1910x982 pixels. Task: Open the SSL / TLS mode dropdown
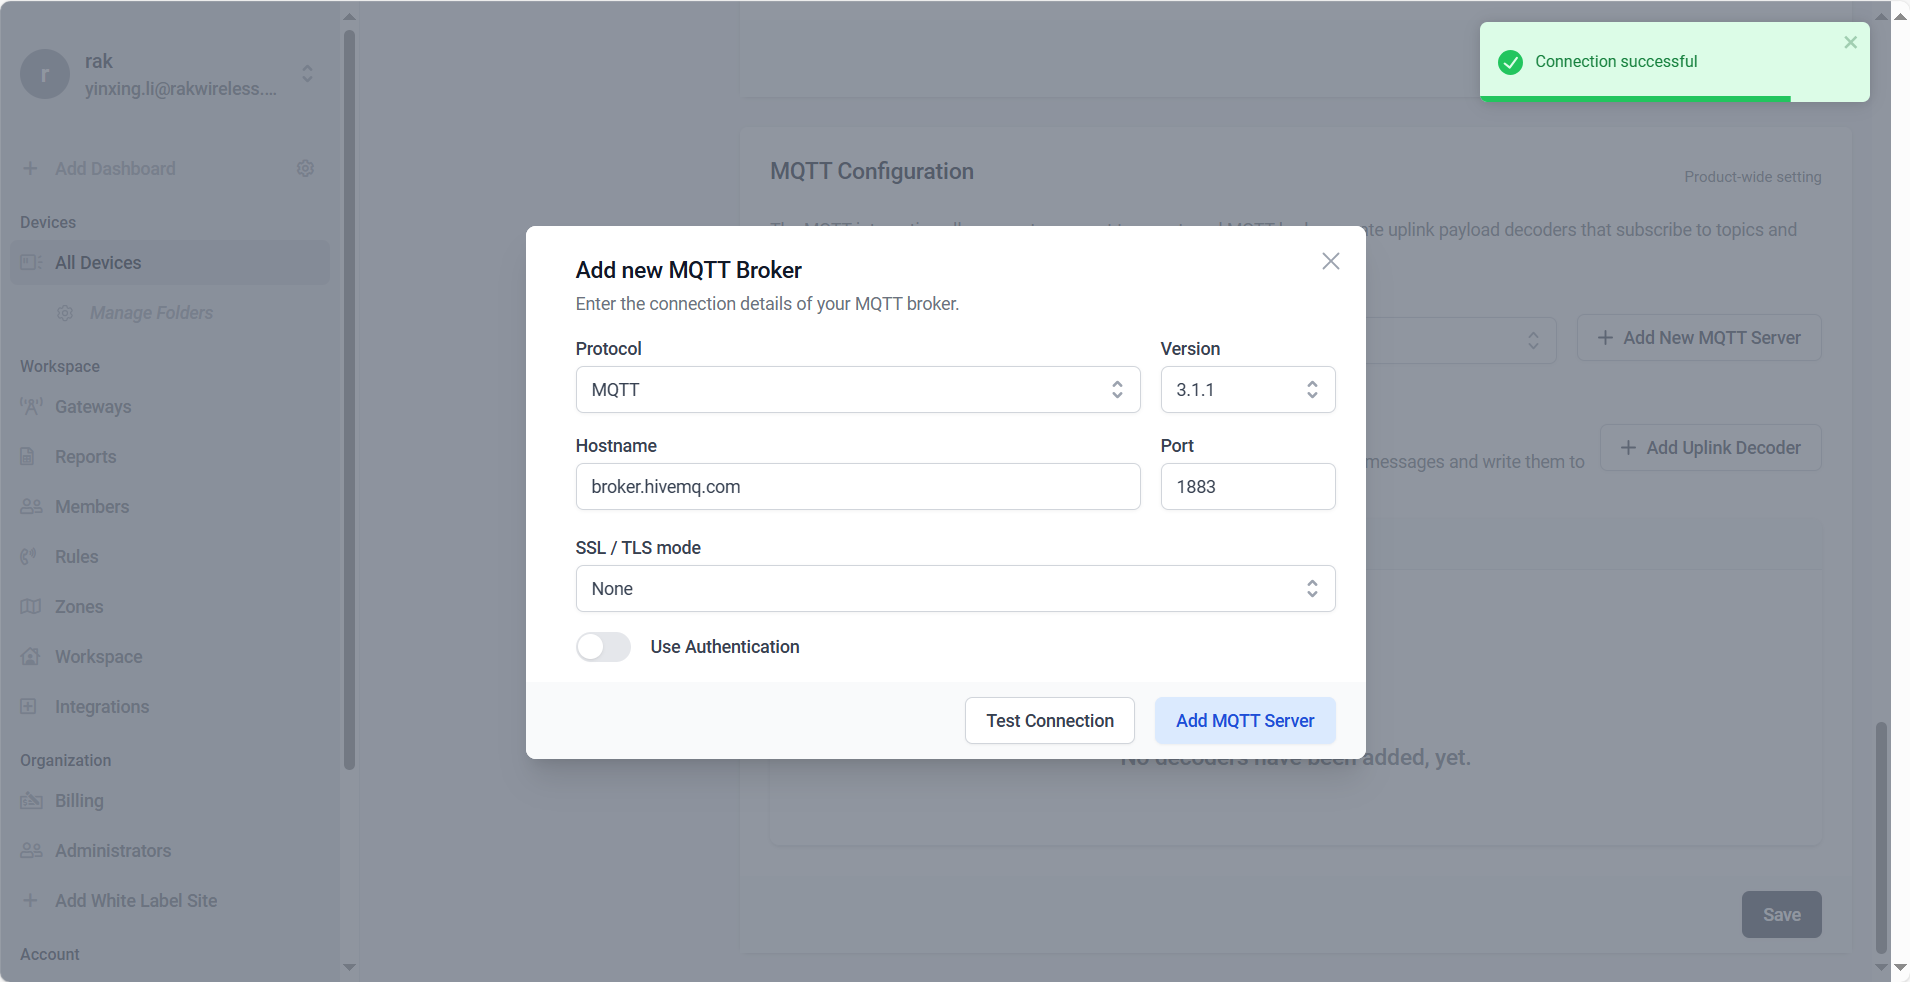(954, 589)
